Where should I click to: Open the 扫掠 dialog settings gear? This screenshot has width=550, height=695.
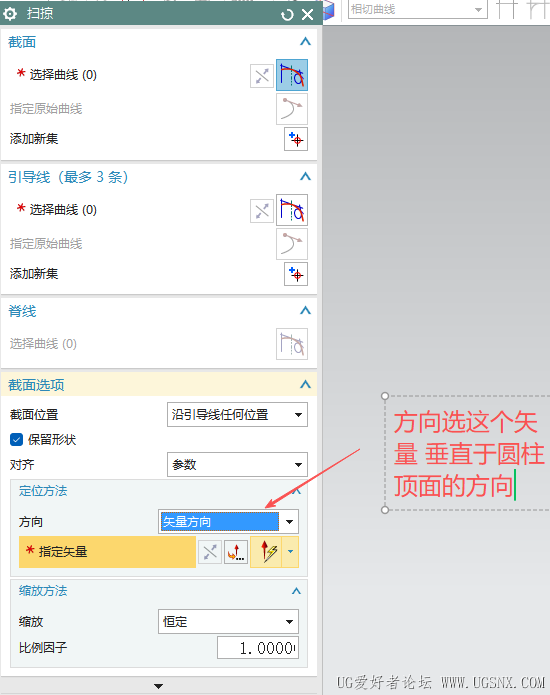point(10,14)
